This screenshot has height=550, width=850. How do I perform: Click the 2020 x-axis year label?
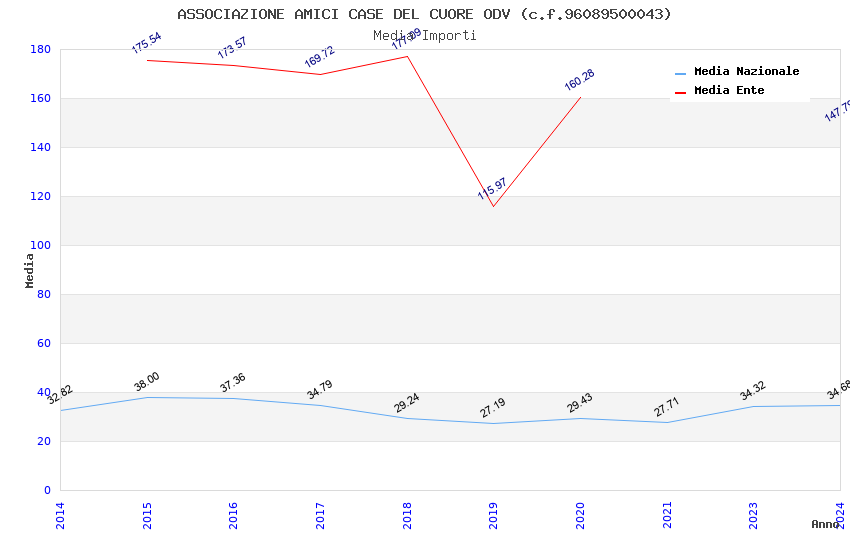click(x=580, y=515)
